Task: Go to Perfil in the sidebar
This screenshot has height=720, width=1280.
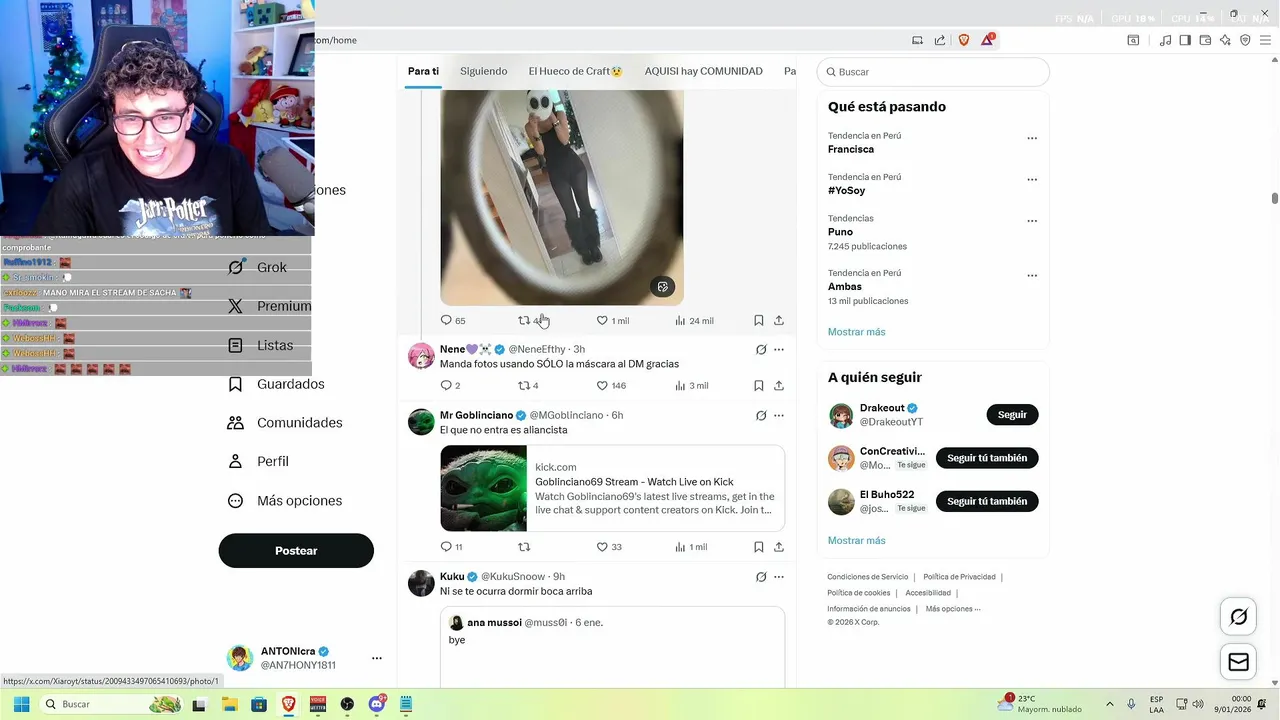Action: coord(258,461)
